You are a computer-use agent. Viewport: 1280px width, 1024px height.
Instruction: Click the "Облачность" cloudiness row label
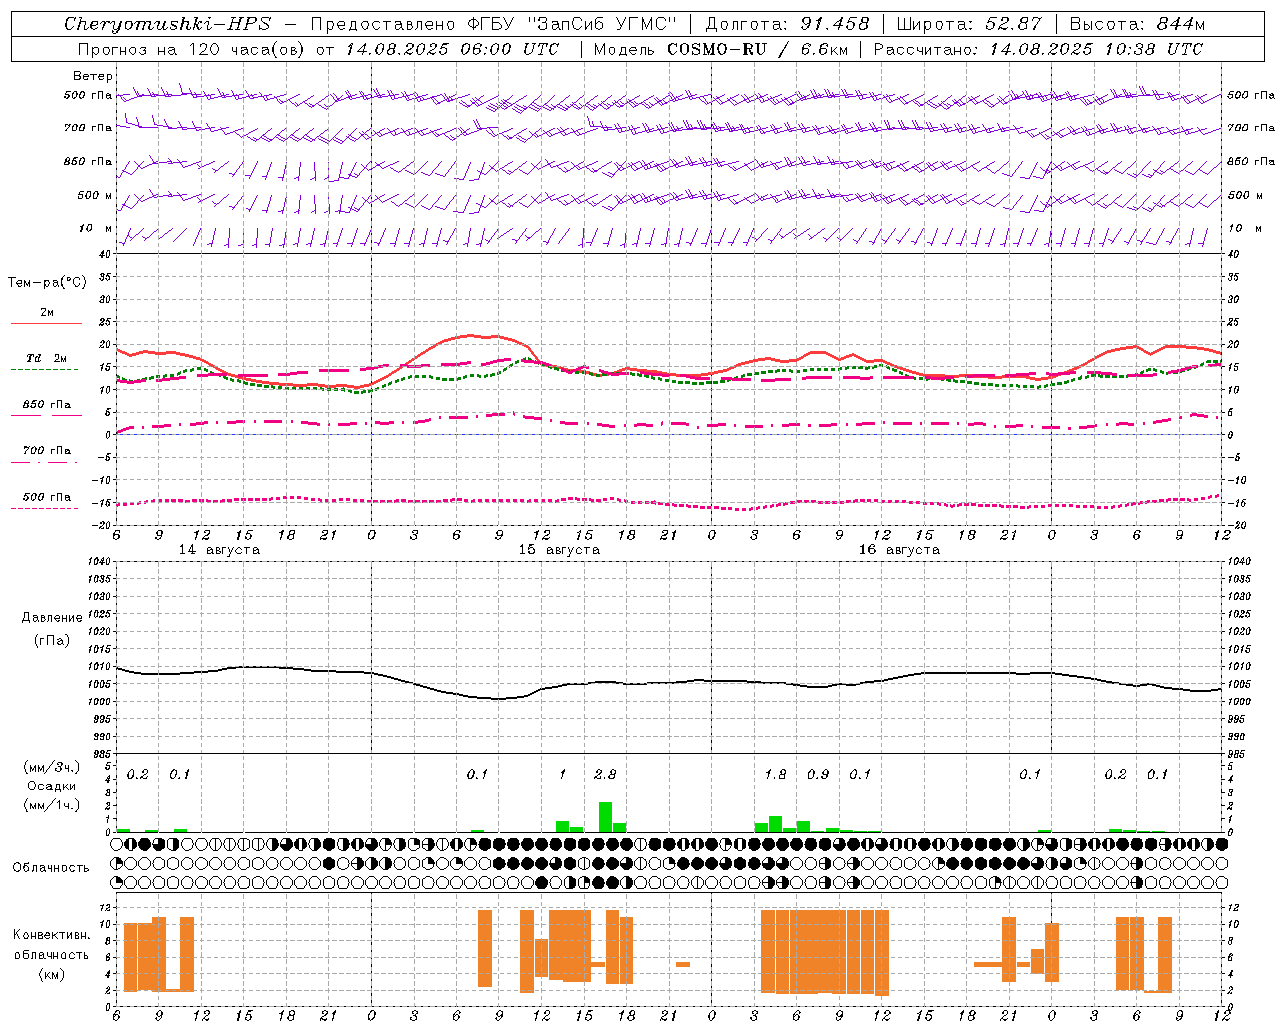pos(51,867)
